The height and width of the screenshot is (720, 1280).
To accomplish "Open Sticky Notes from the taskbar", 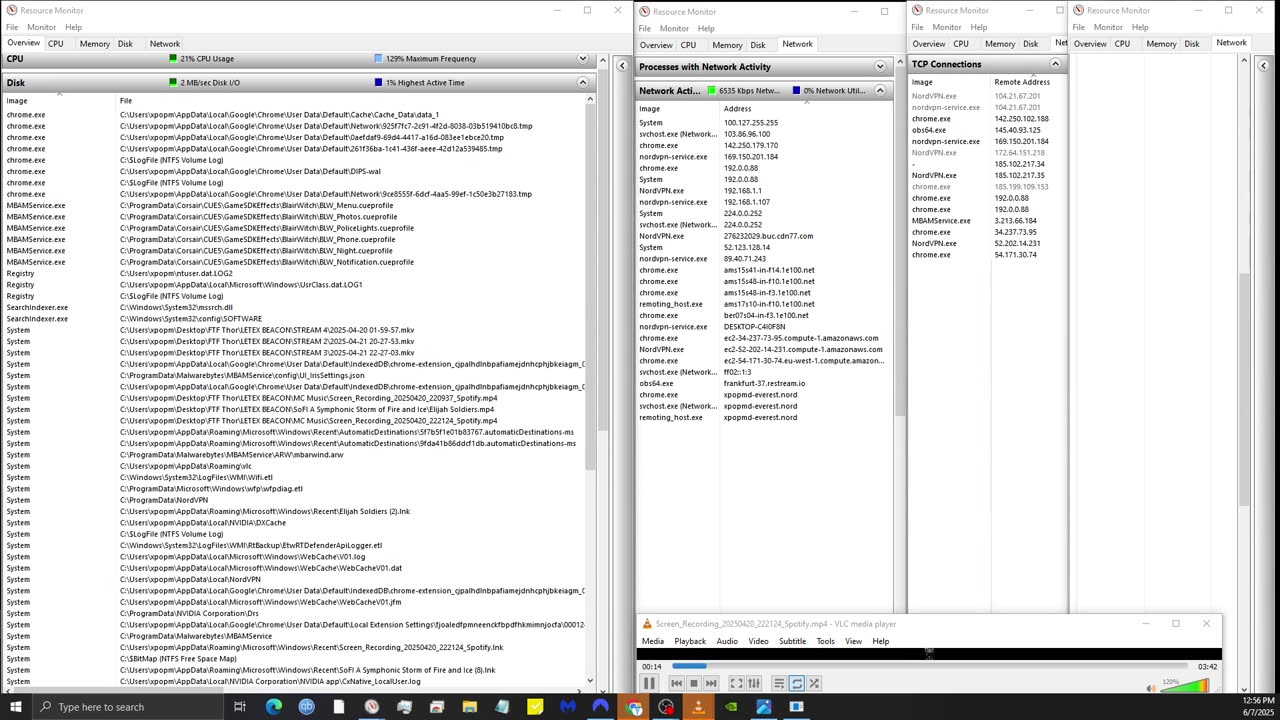I will pyautogui.click(x=535, y=707).
